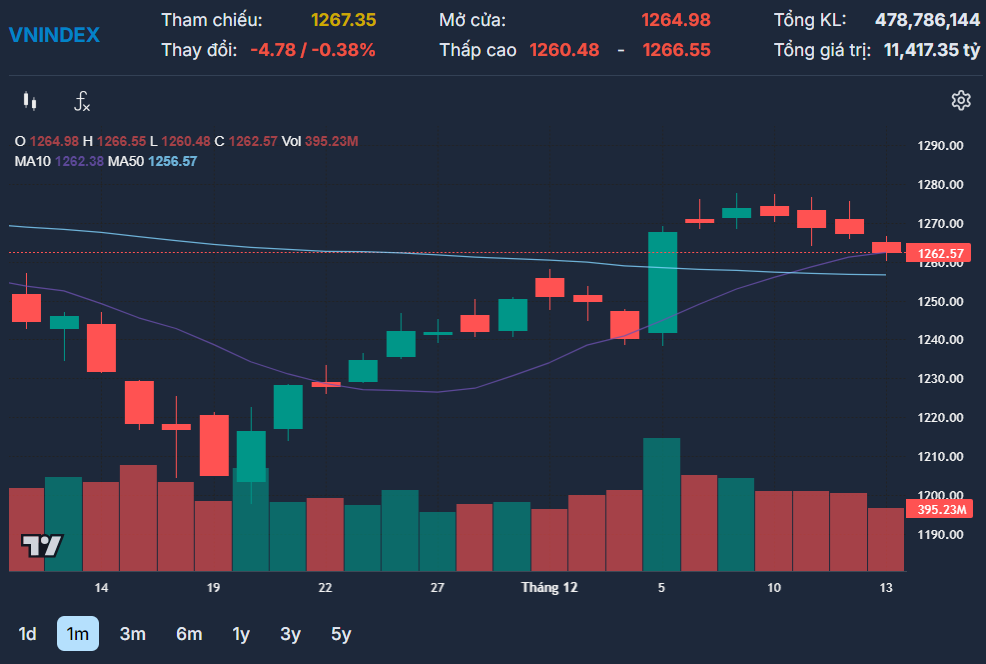The image size is (986, 664).
Task: Open the fx indicators menu
Action: click(x=82, y=101)
